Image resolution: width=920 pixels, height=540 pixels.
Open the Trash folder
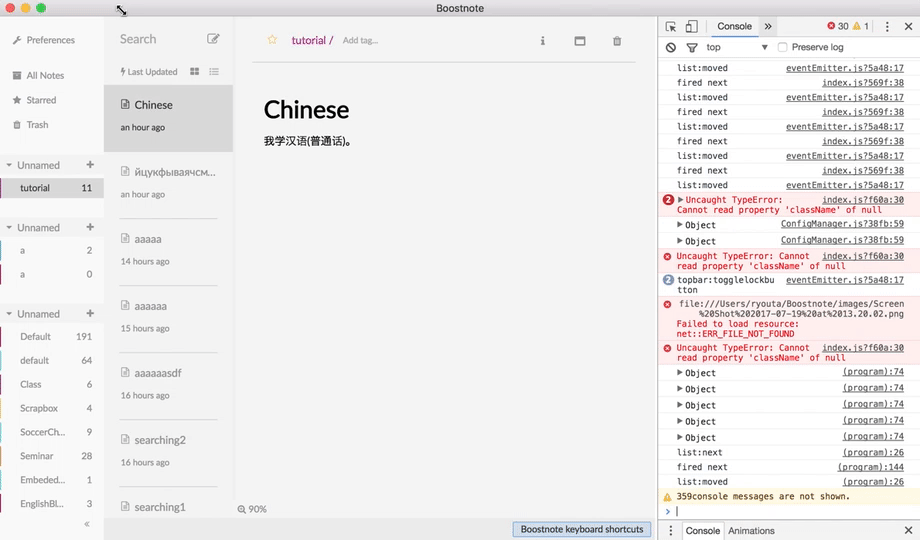(x=31, y=124)
